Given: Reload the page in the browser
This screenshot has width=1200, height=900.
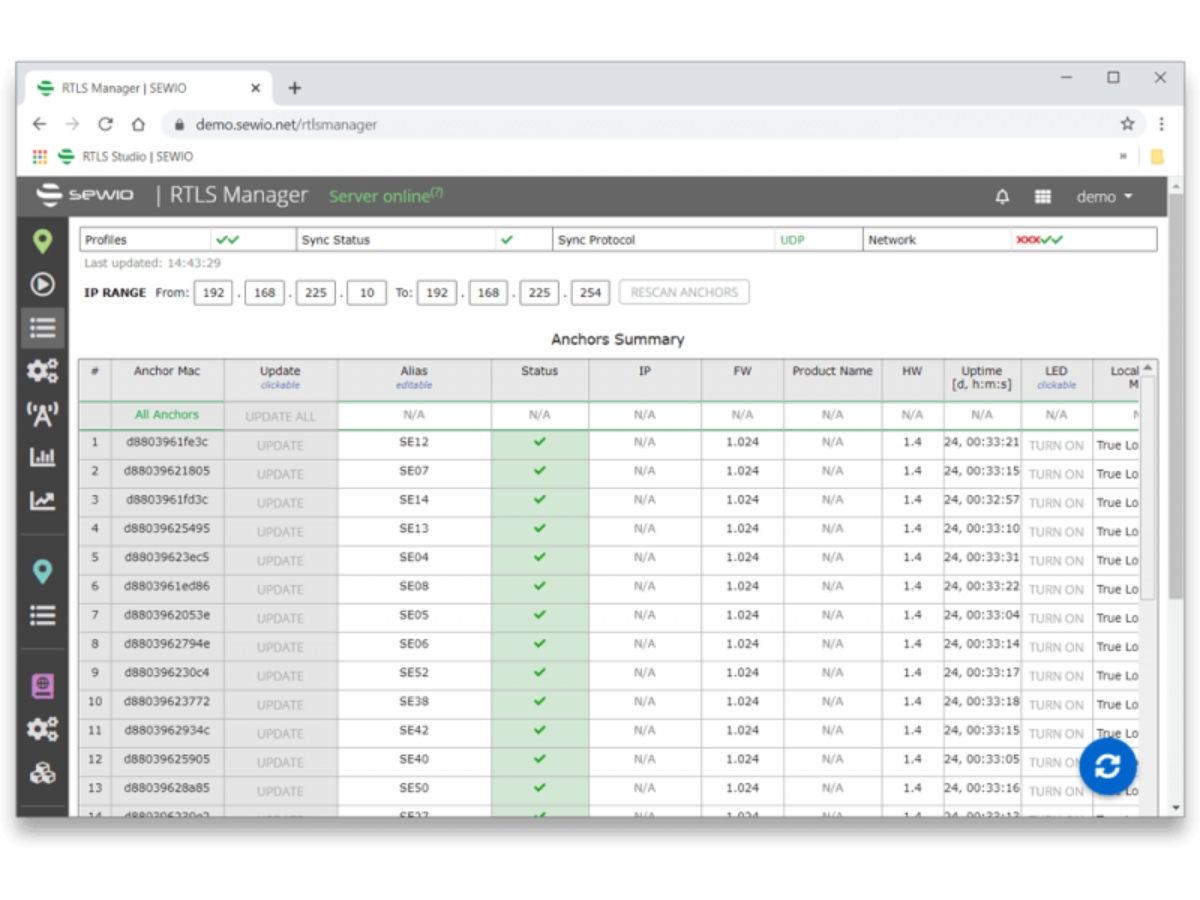Looking at the screenshot, I should click(x=105, y=125).
